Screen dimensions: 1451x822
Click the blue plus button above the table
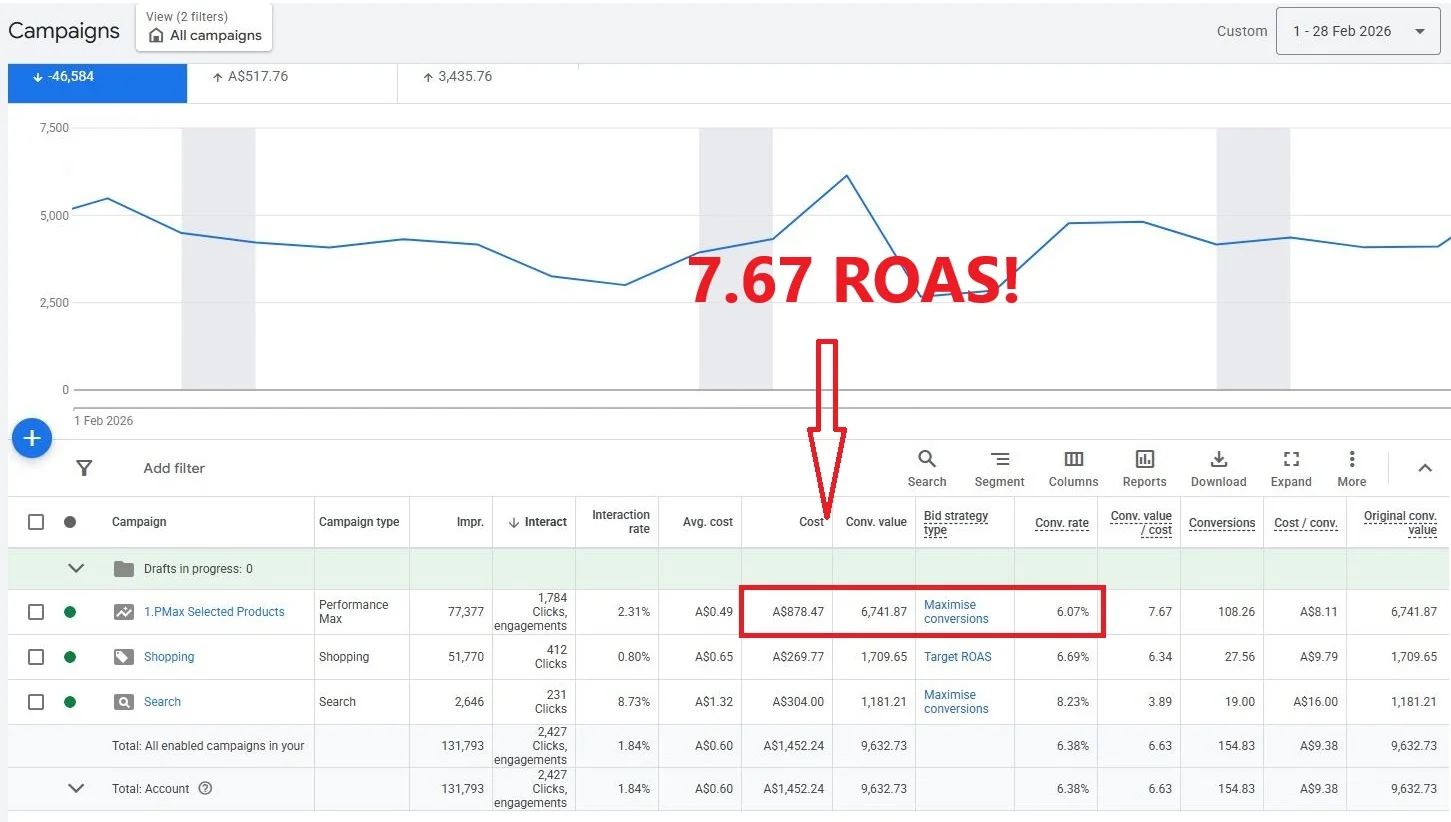coord(31,437)
